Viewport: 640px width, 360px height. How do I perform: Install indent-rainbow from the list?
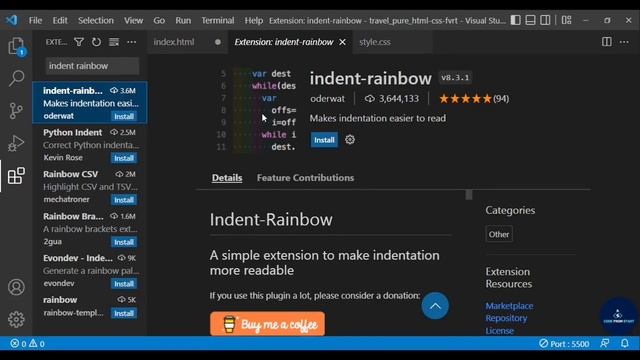[x=124, y=116]
